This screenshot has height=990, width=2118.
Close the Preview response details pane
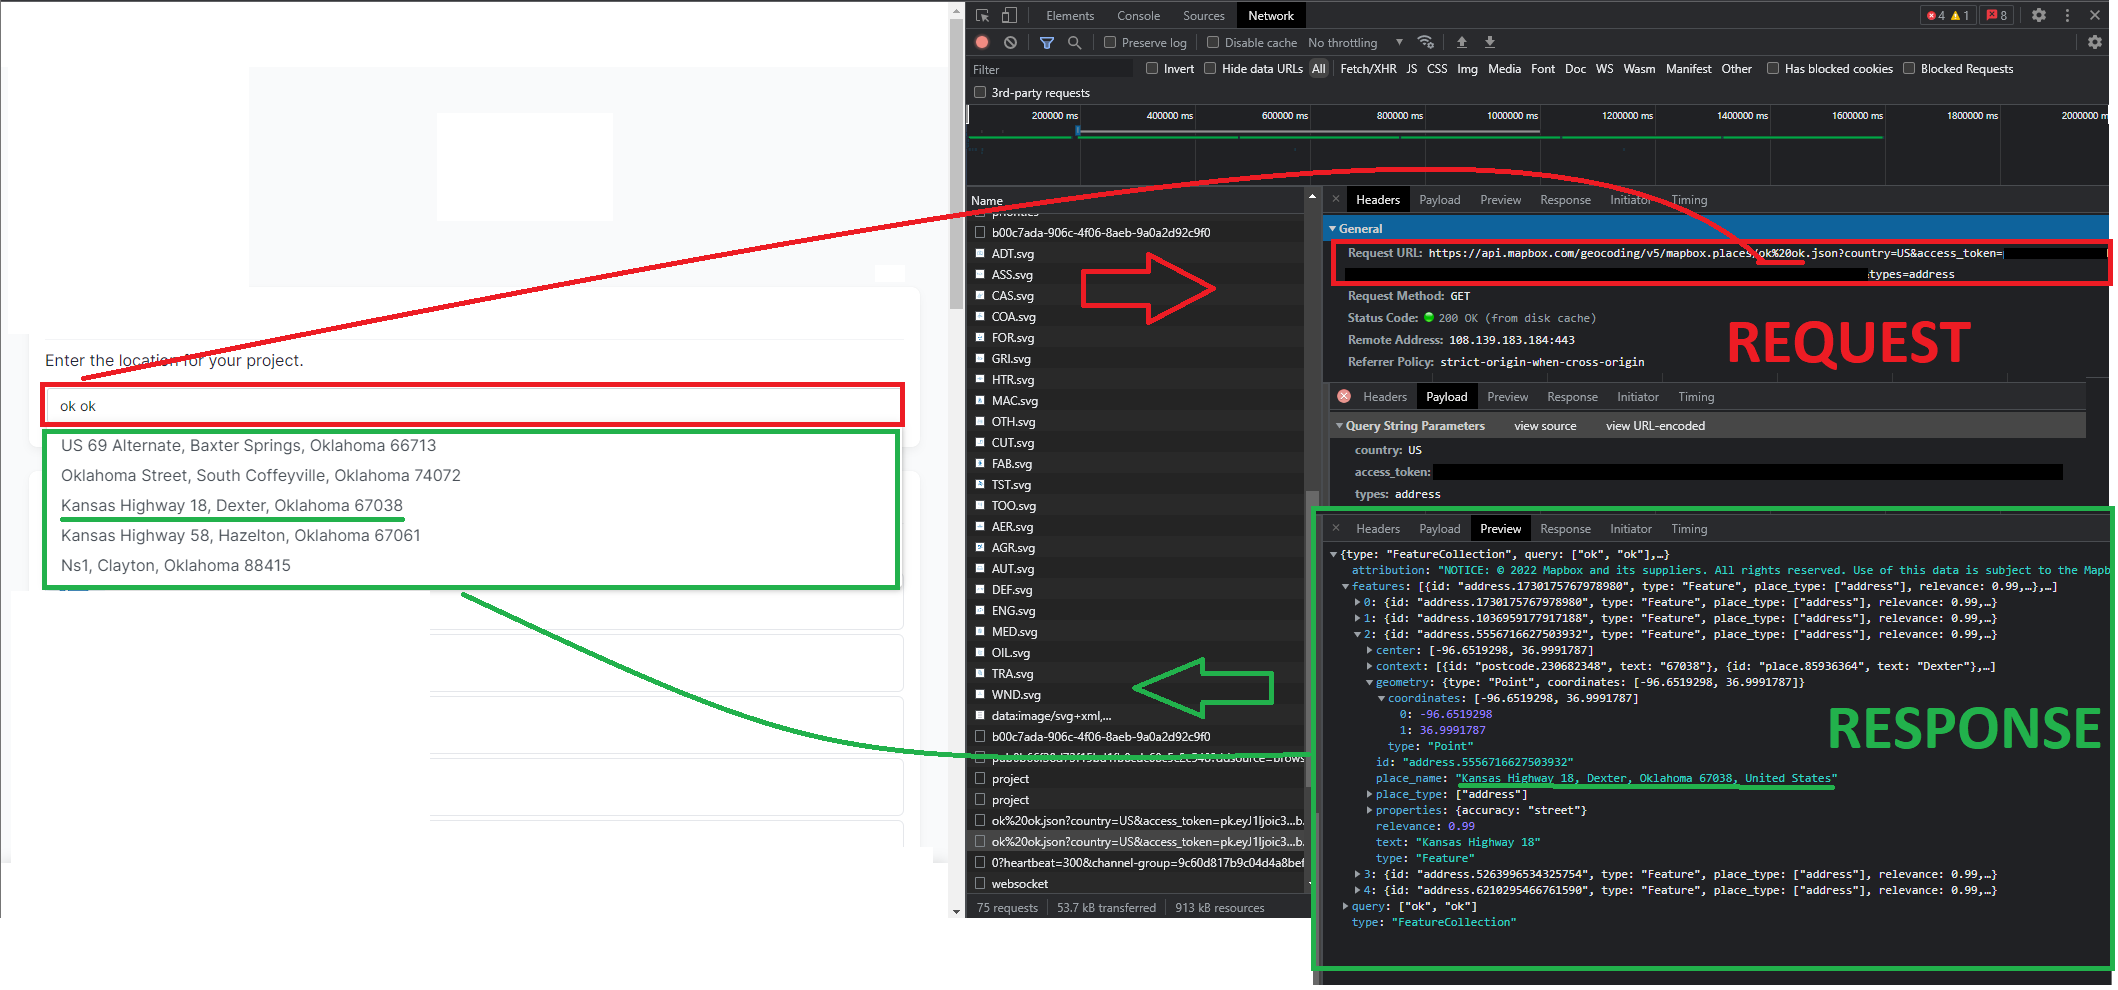1335,528
